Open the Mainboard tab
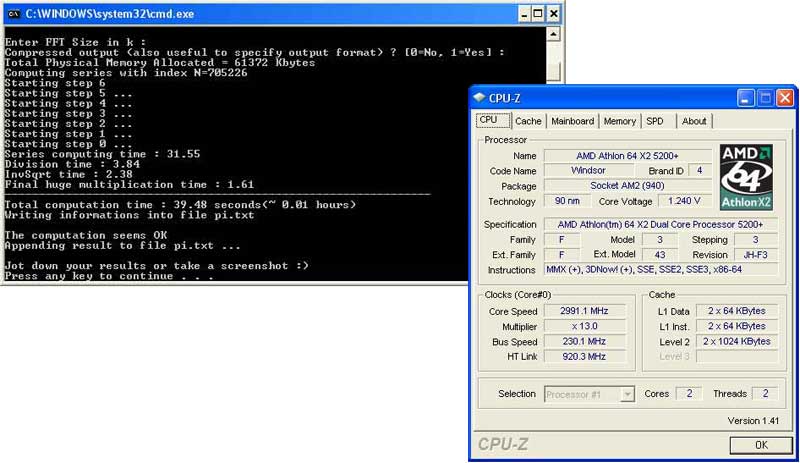 tap(572, 121)
